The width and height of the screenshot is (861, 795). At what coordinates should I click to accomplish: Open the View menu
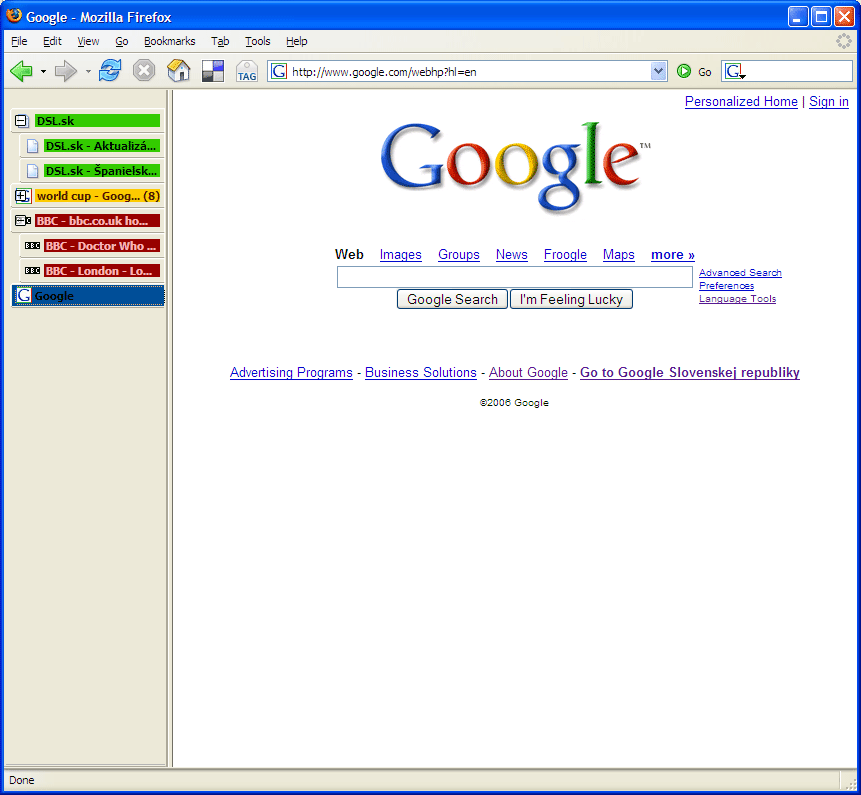click(x=88, y=41)
